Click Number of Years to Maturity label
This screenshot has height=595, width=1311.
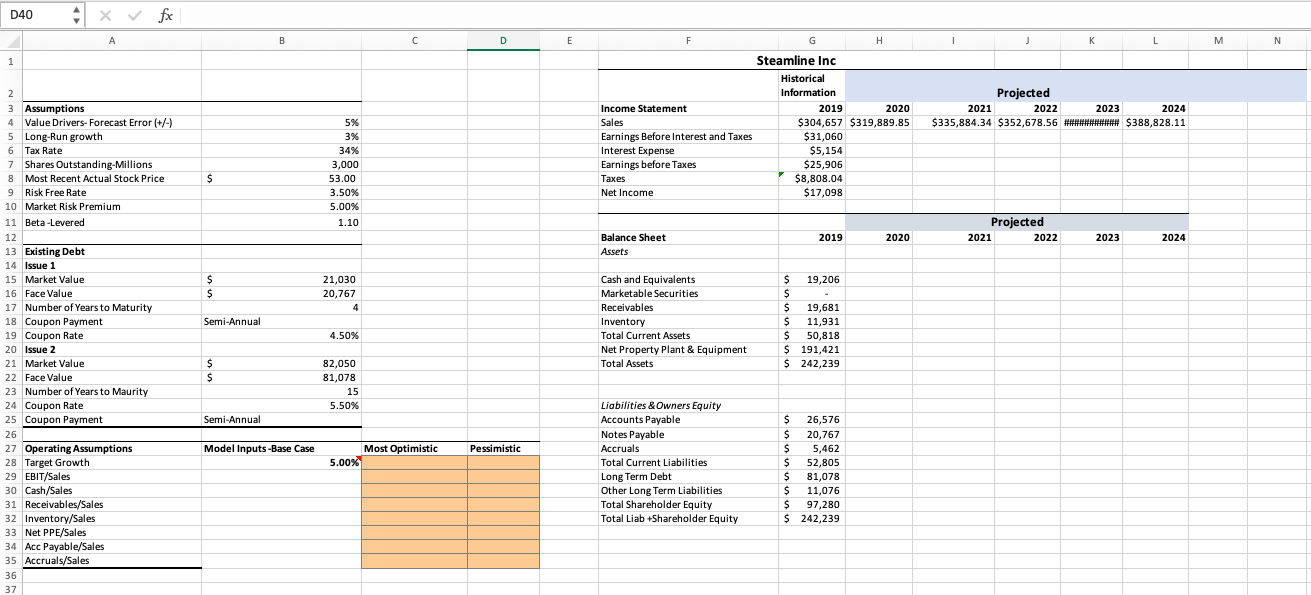point(88,307)
